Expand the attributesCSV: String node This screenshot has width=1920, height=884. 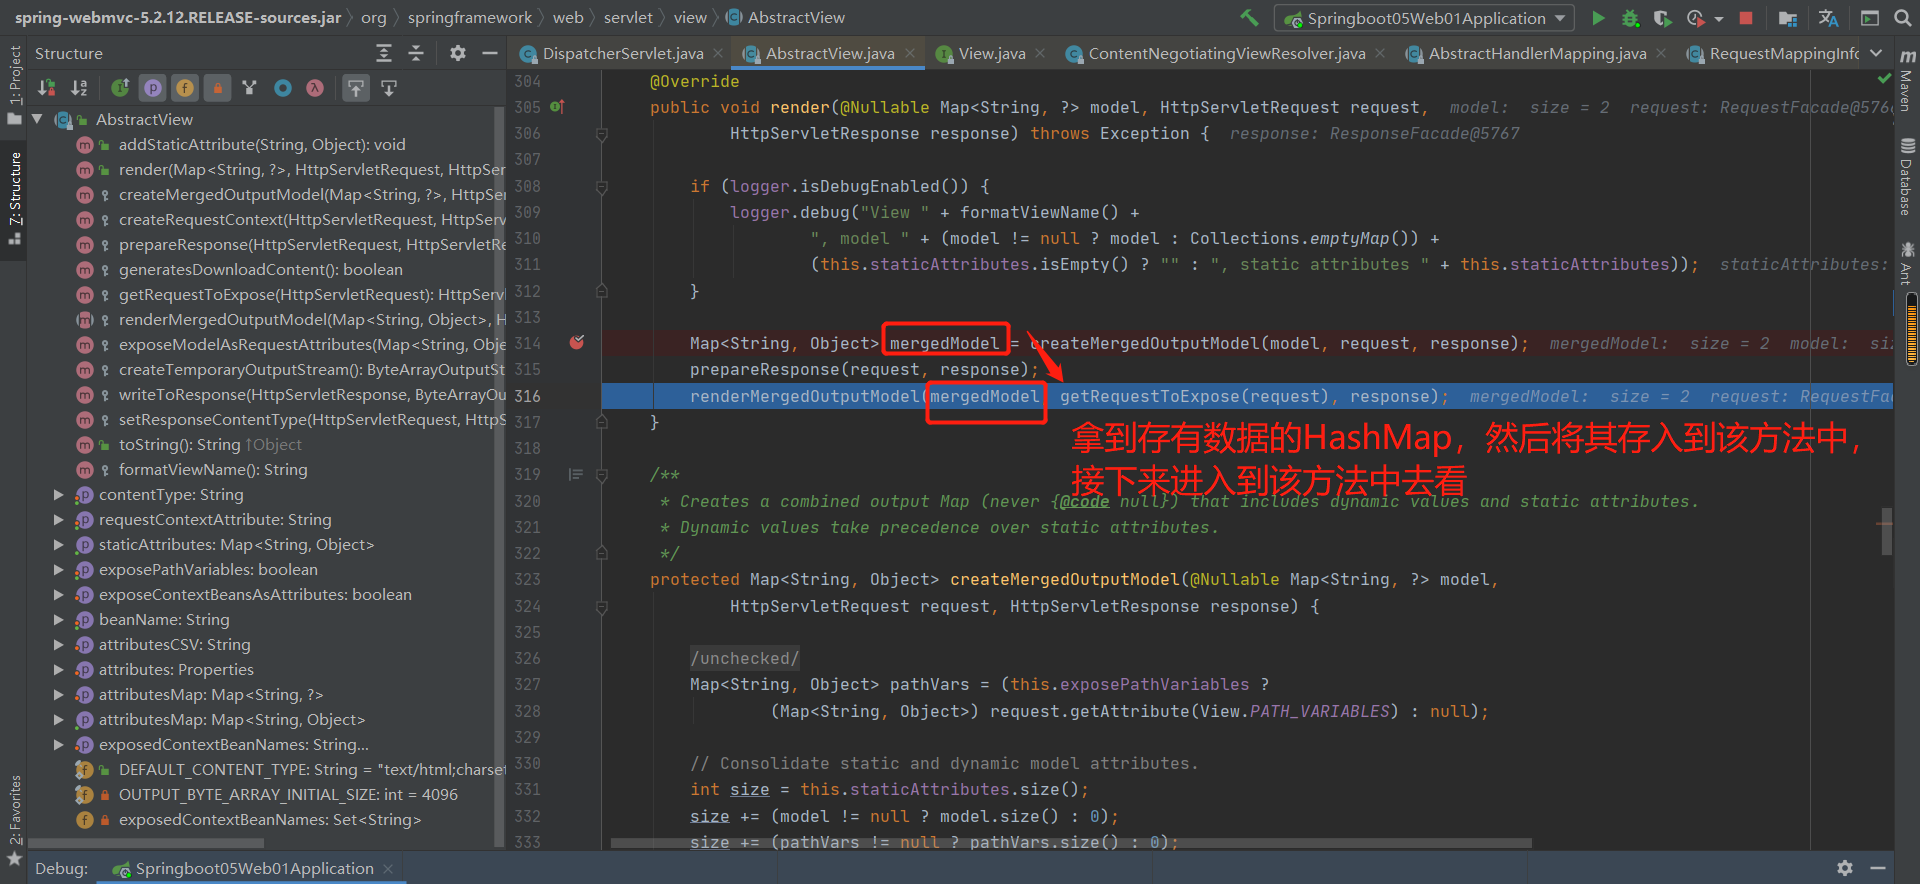point(58,644)
